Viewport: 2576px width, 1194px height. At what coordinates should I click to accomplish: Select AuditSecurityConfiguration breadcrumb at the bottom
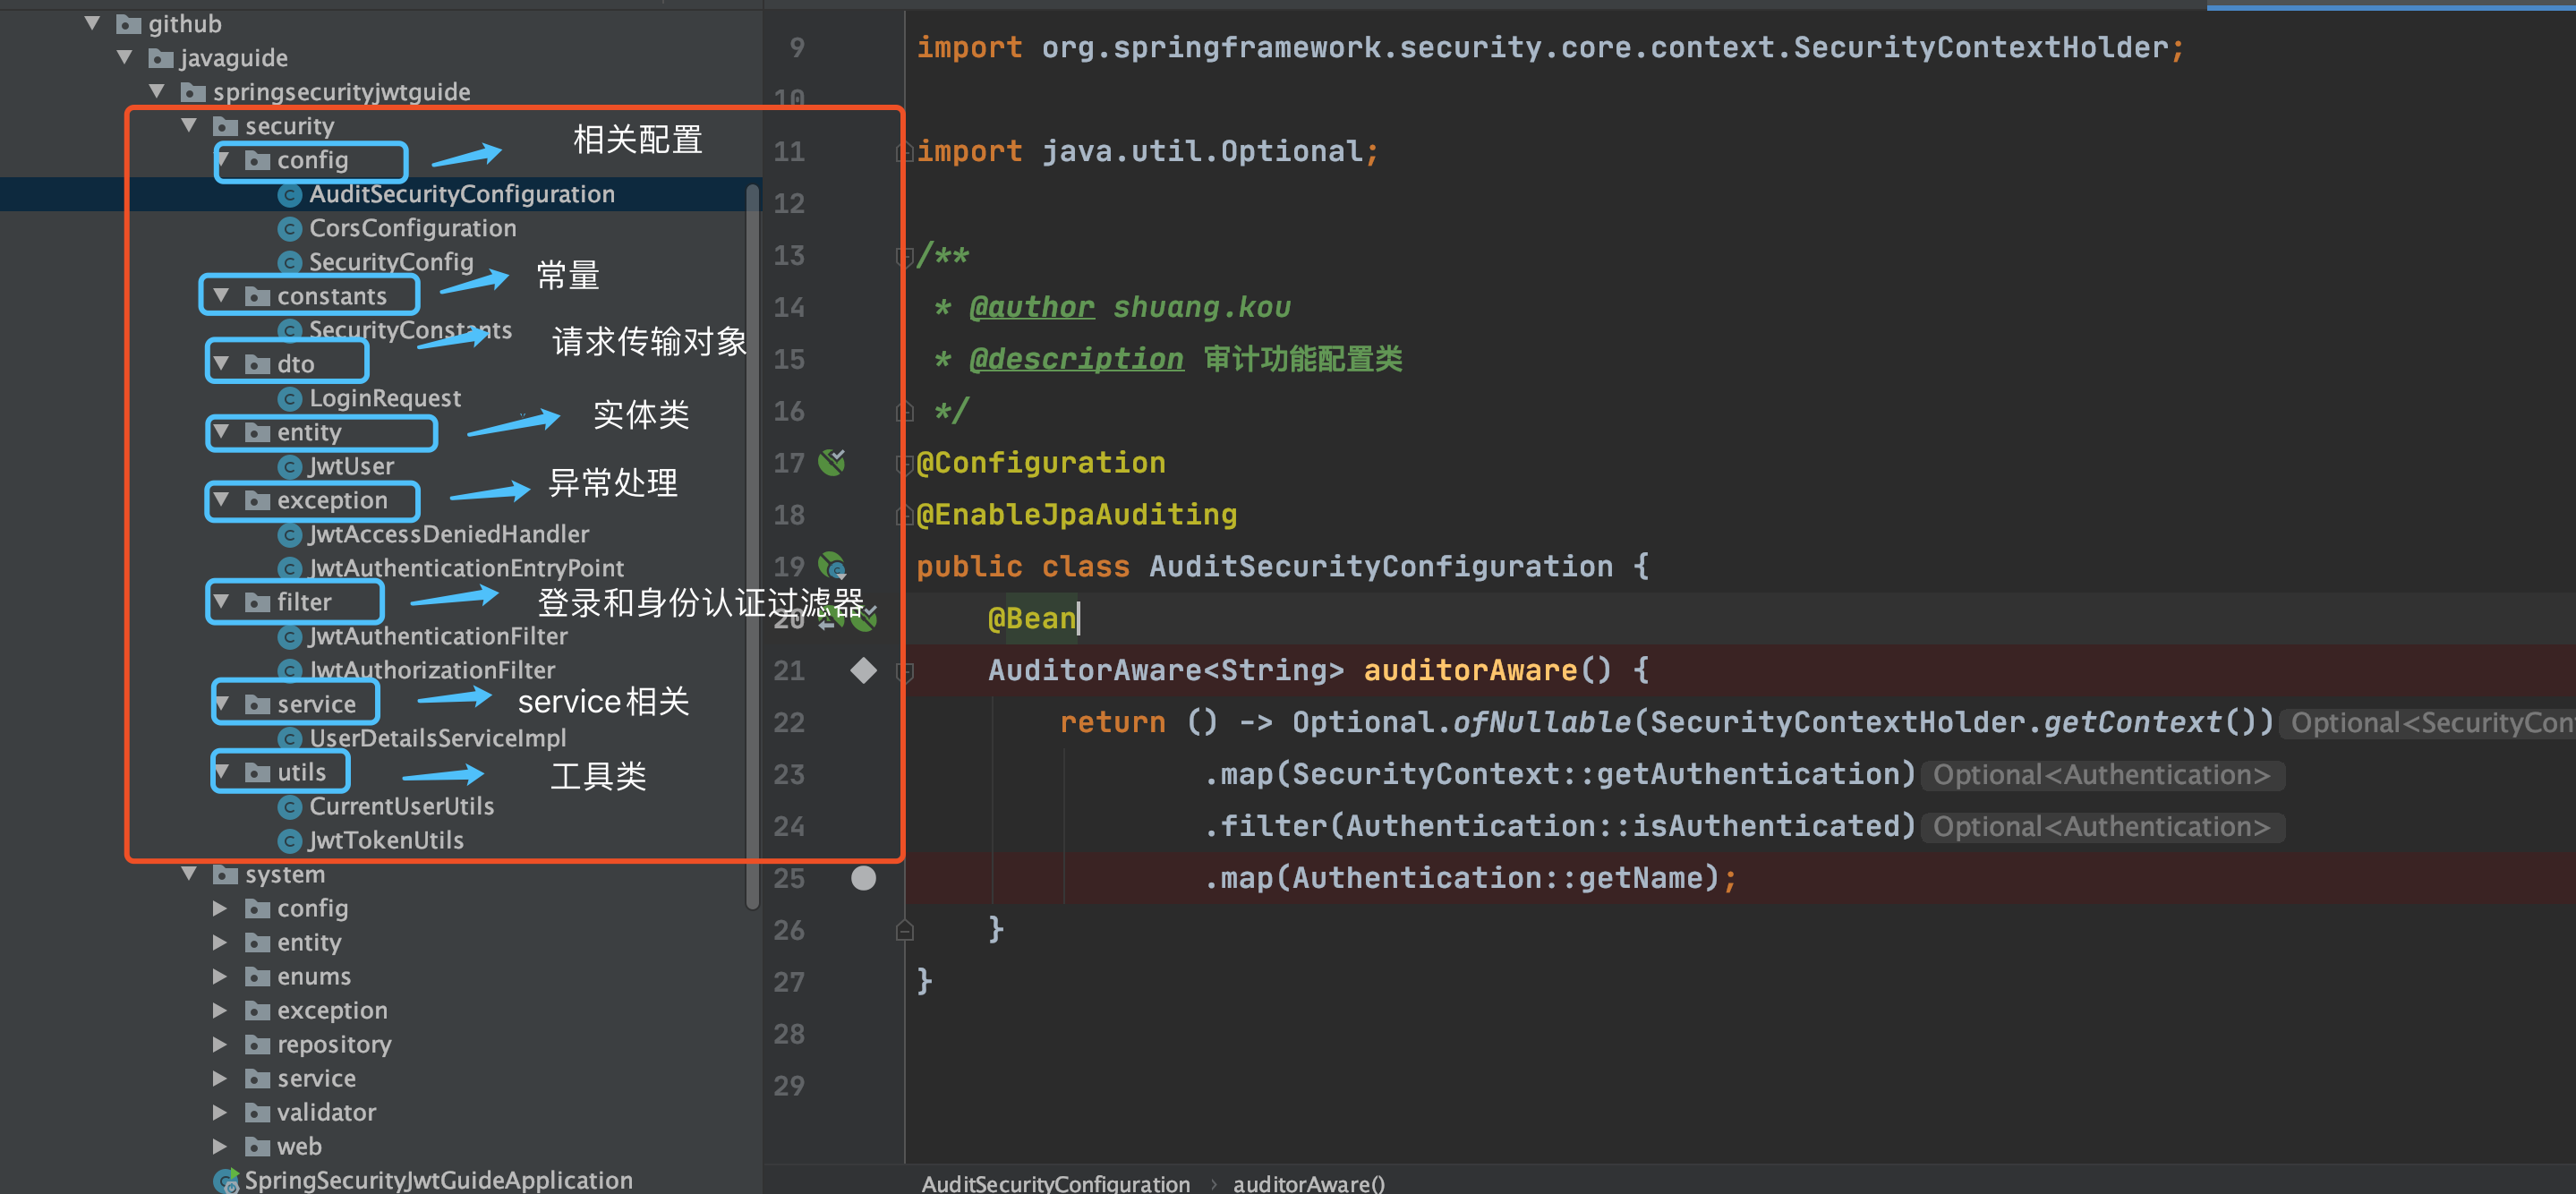point(1055,1183)
